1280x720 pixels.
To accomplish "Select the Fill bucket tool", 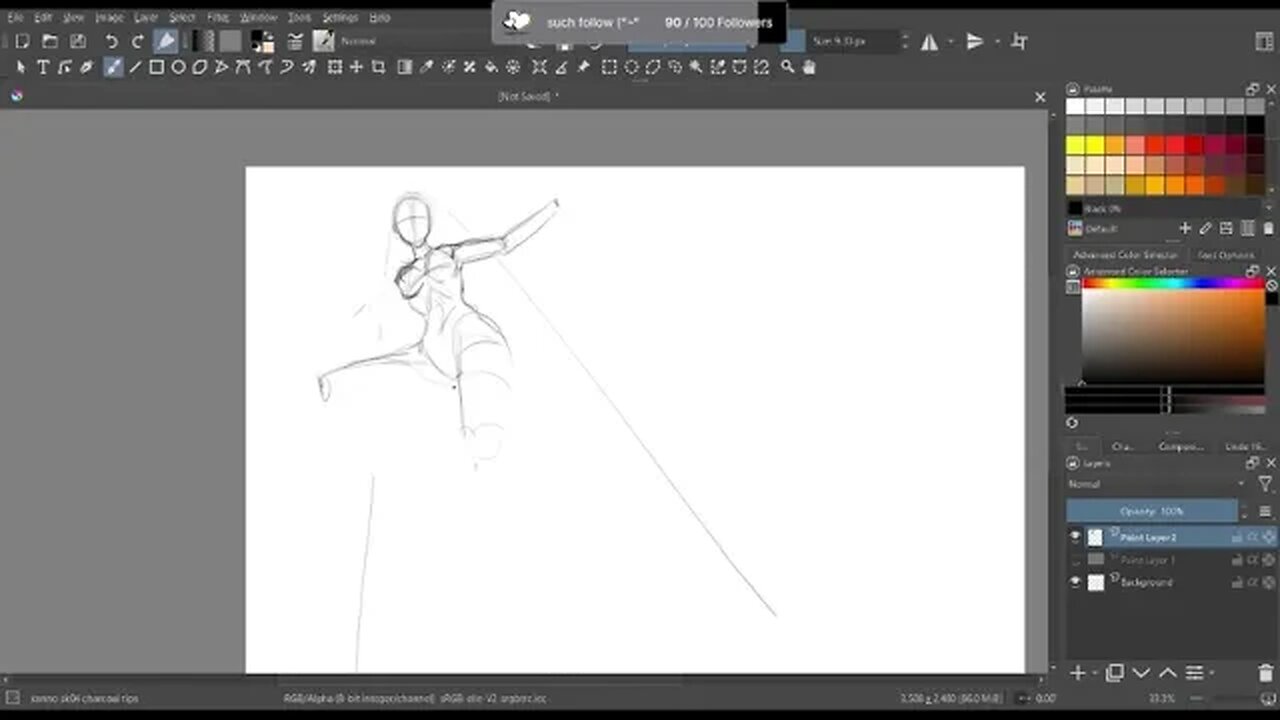I will [x=491, y=67].
